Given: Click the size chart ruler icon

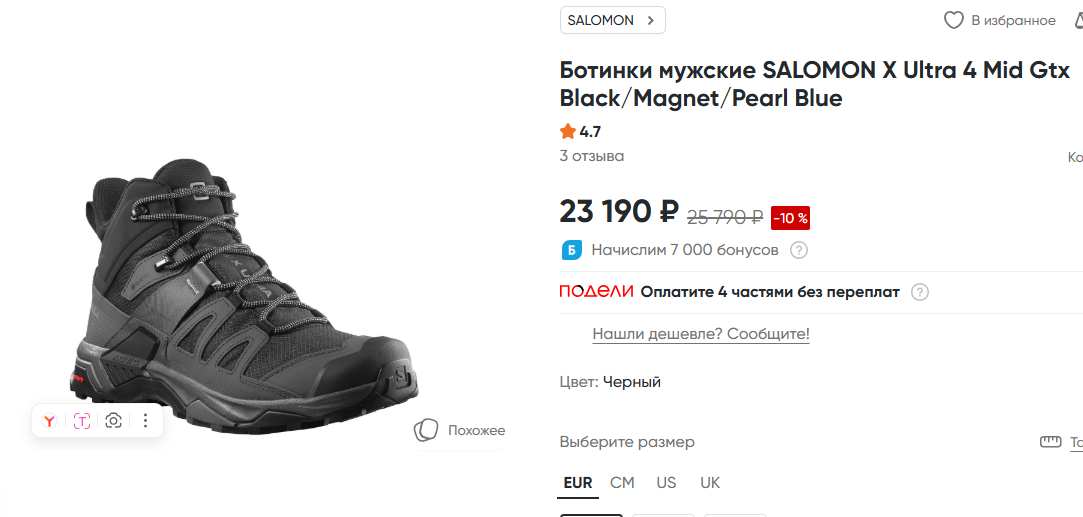Looking at the screenshot, I should (x=1050, y=442).
